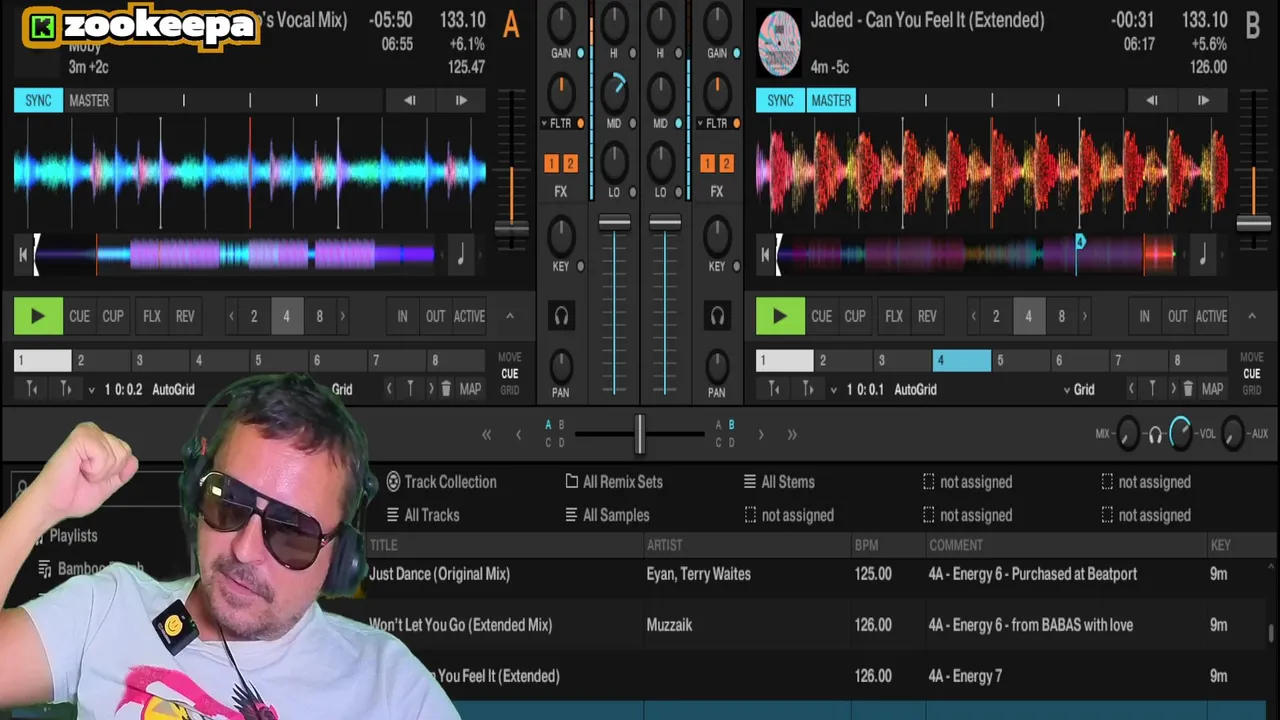The image size is (1280, 720).
Task: Click single right arrow beside crossfader
Action: pos(761,434)
